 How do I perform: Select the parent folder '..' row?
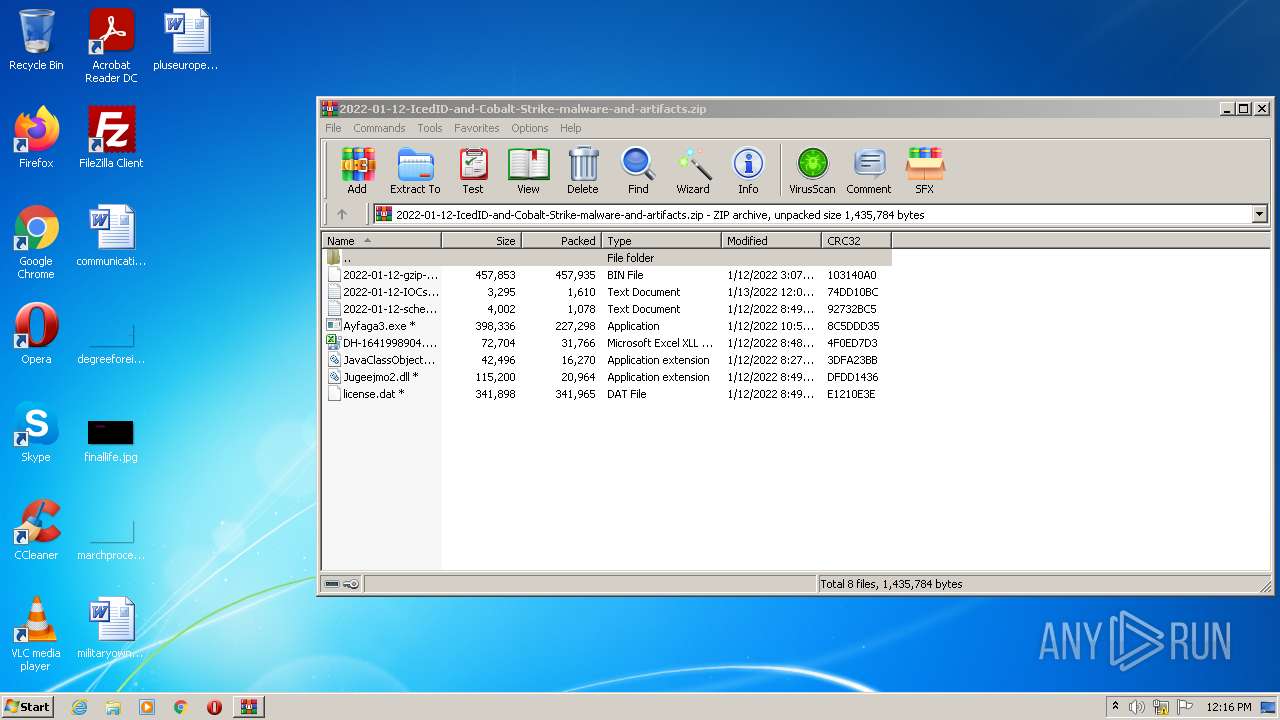pos(607,258)
